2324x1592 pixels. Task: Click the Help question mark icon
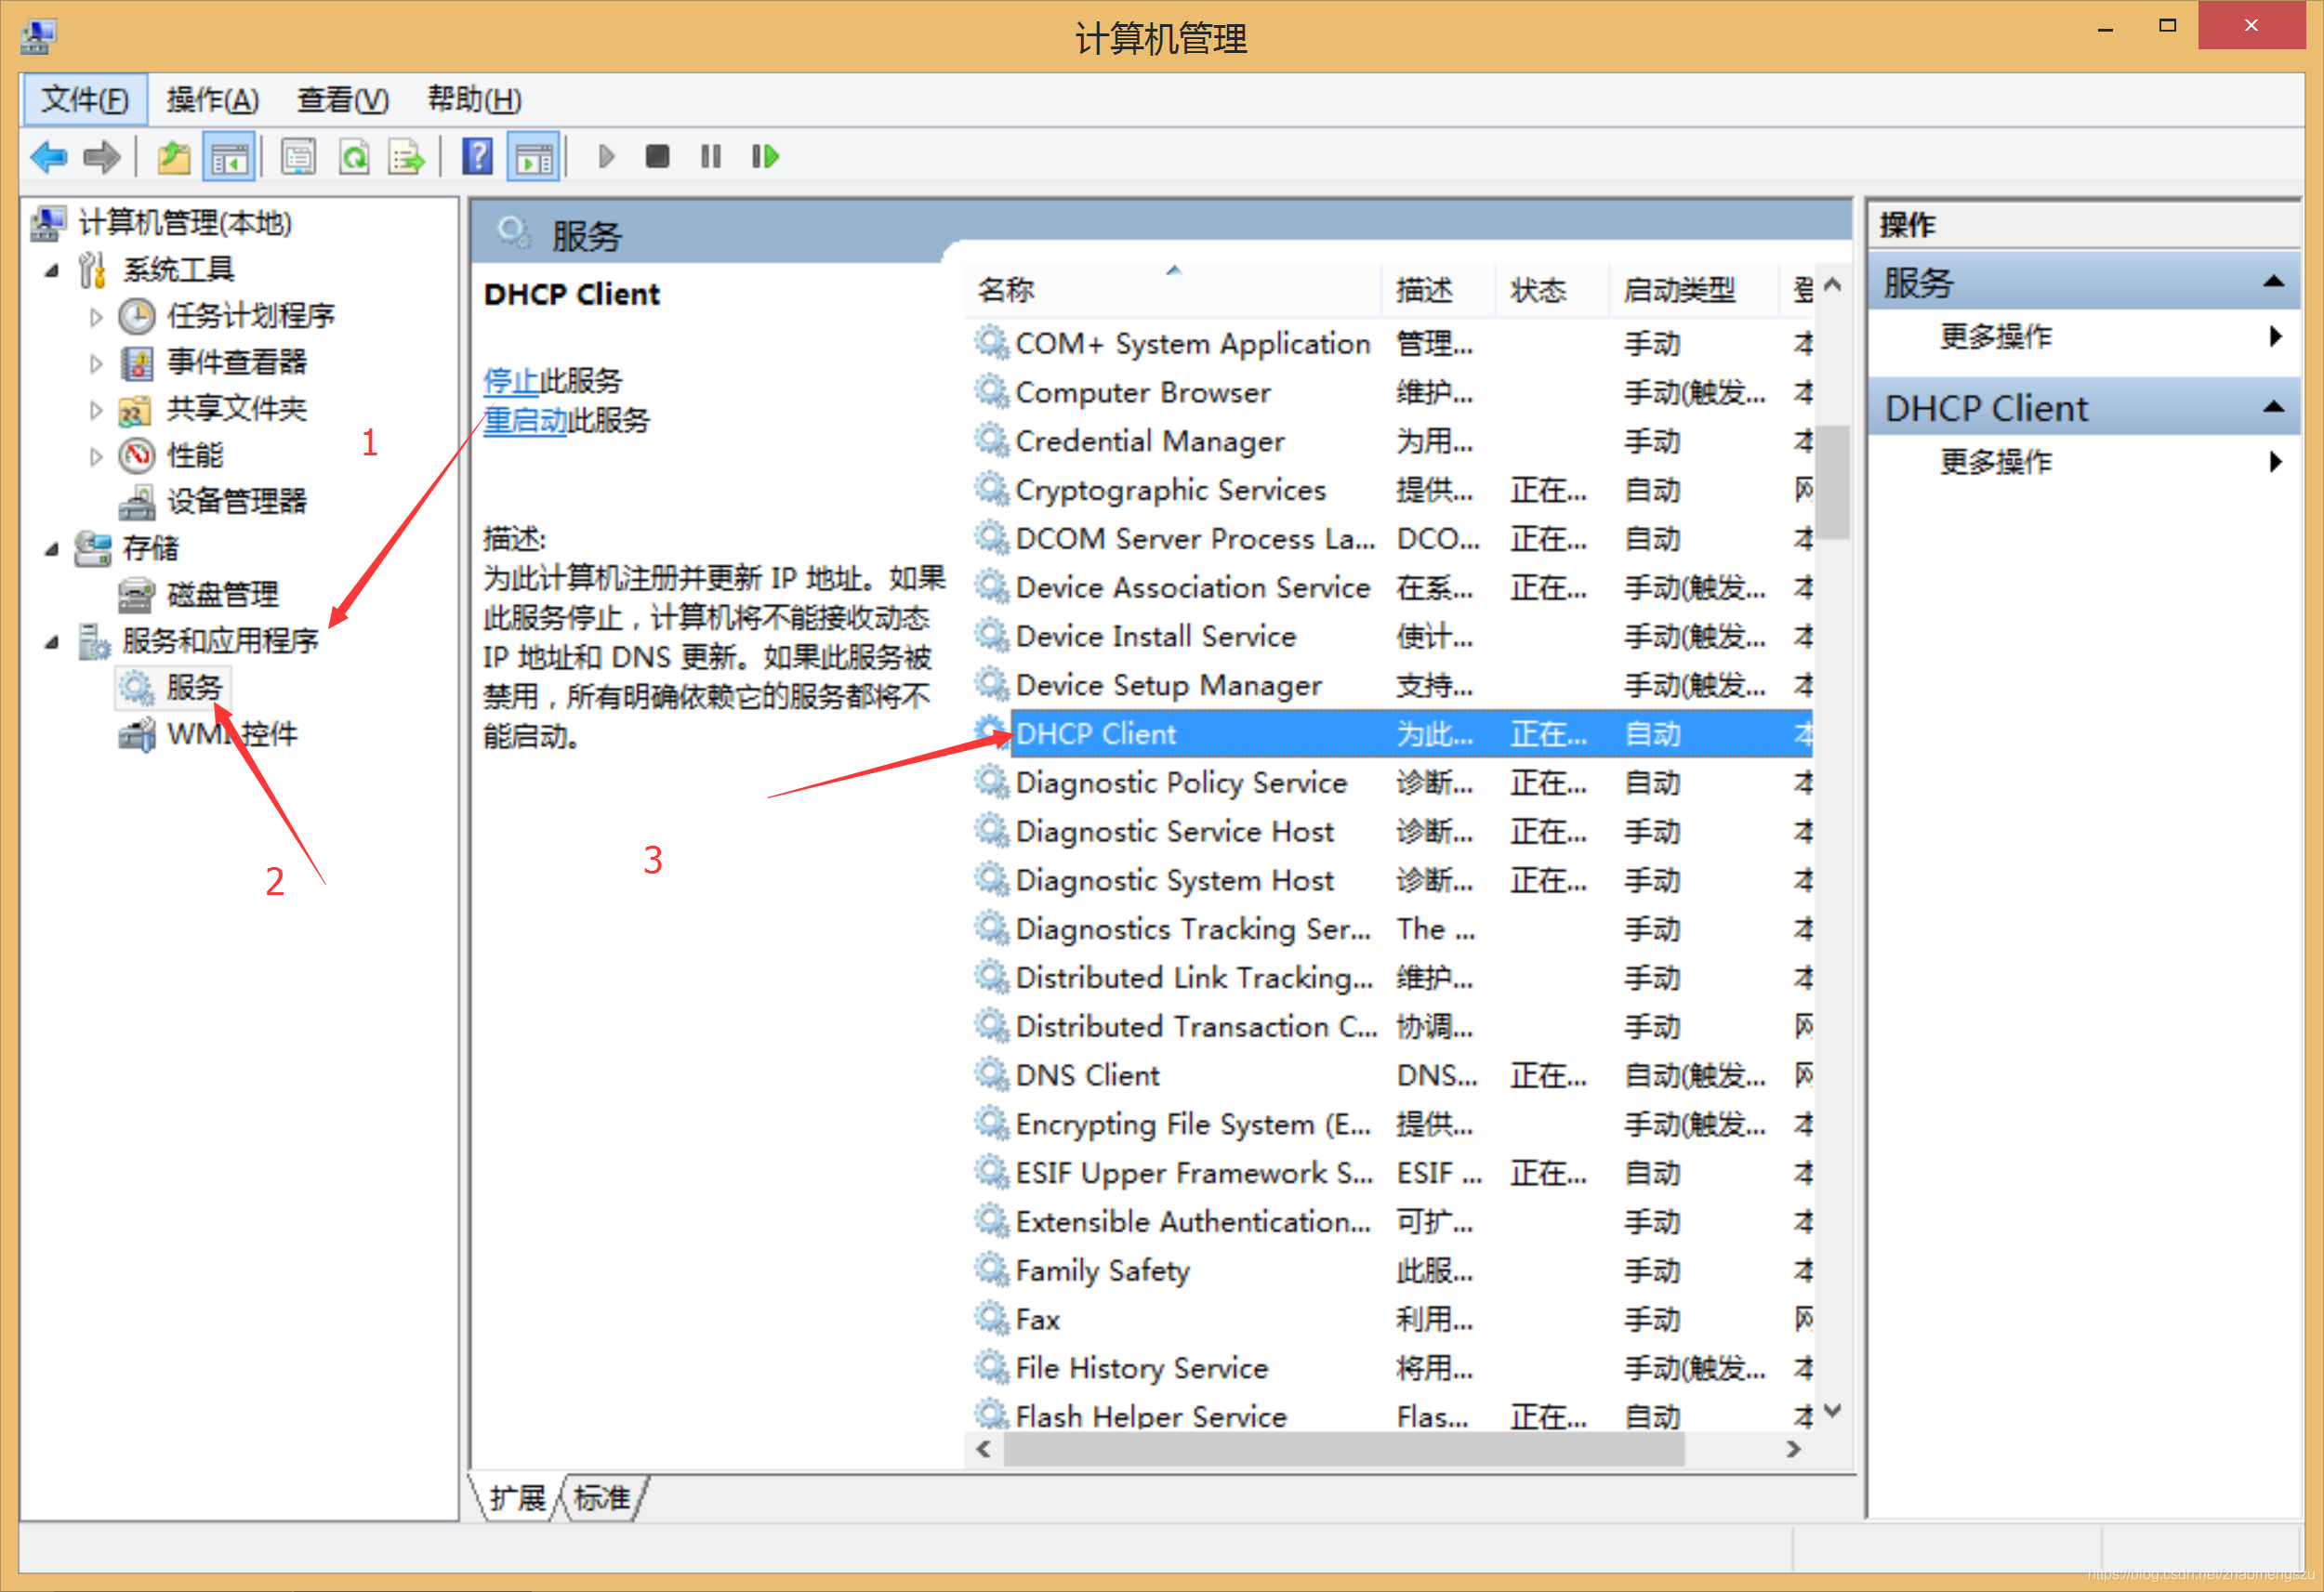click(x=477, y=157)
